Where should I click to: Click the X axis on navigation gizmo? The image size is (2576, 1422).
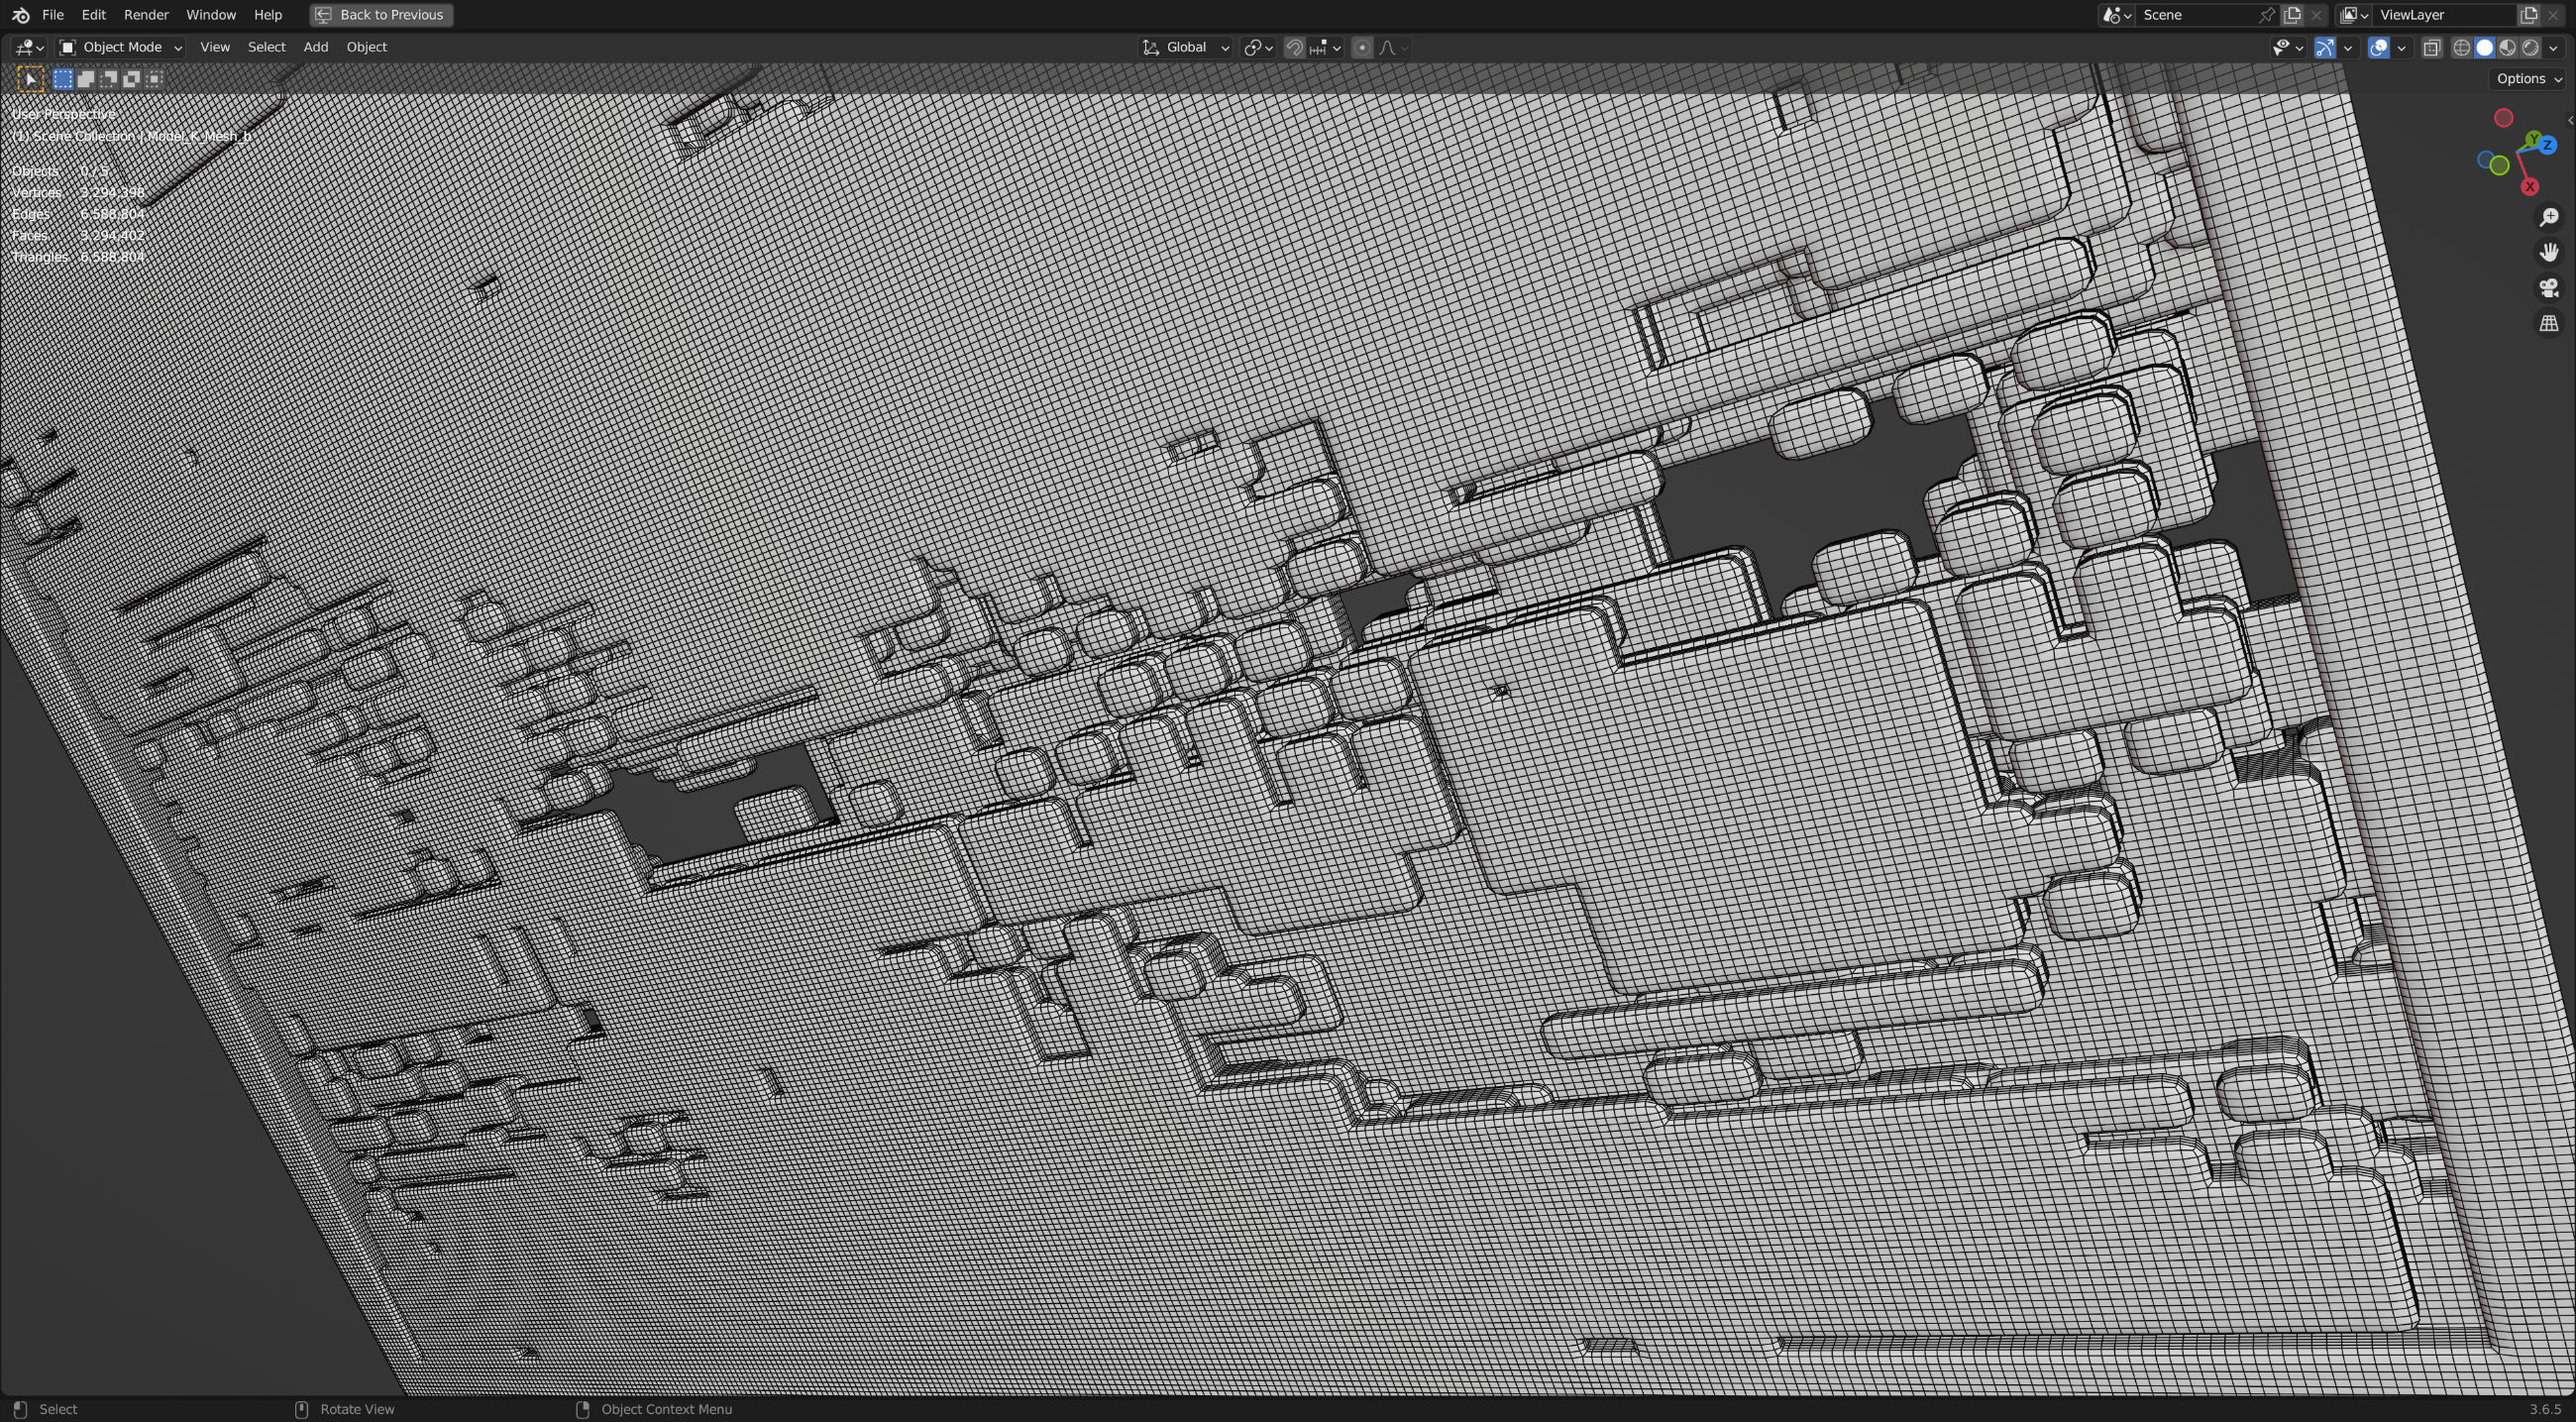[2530, 187]
